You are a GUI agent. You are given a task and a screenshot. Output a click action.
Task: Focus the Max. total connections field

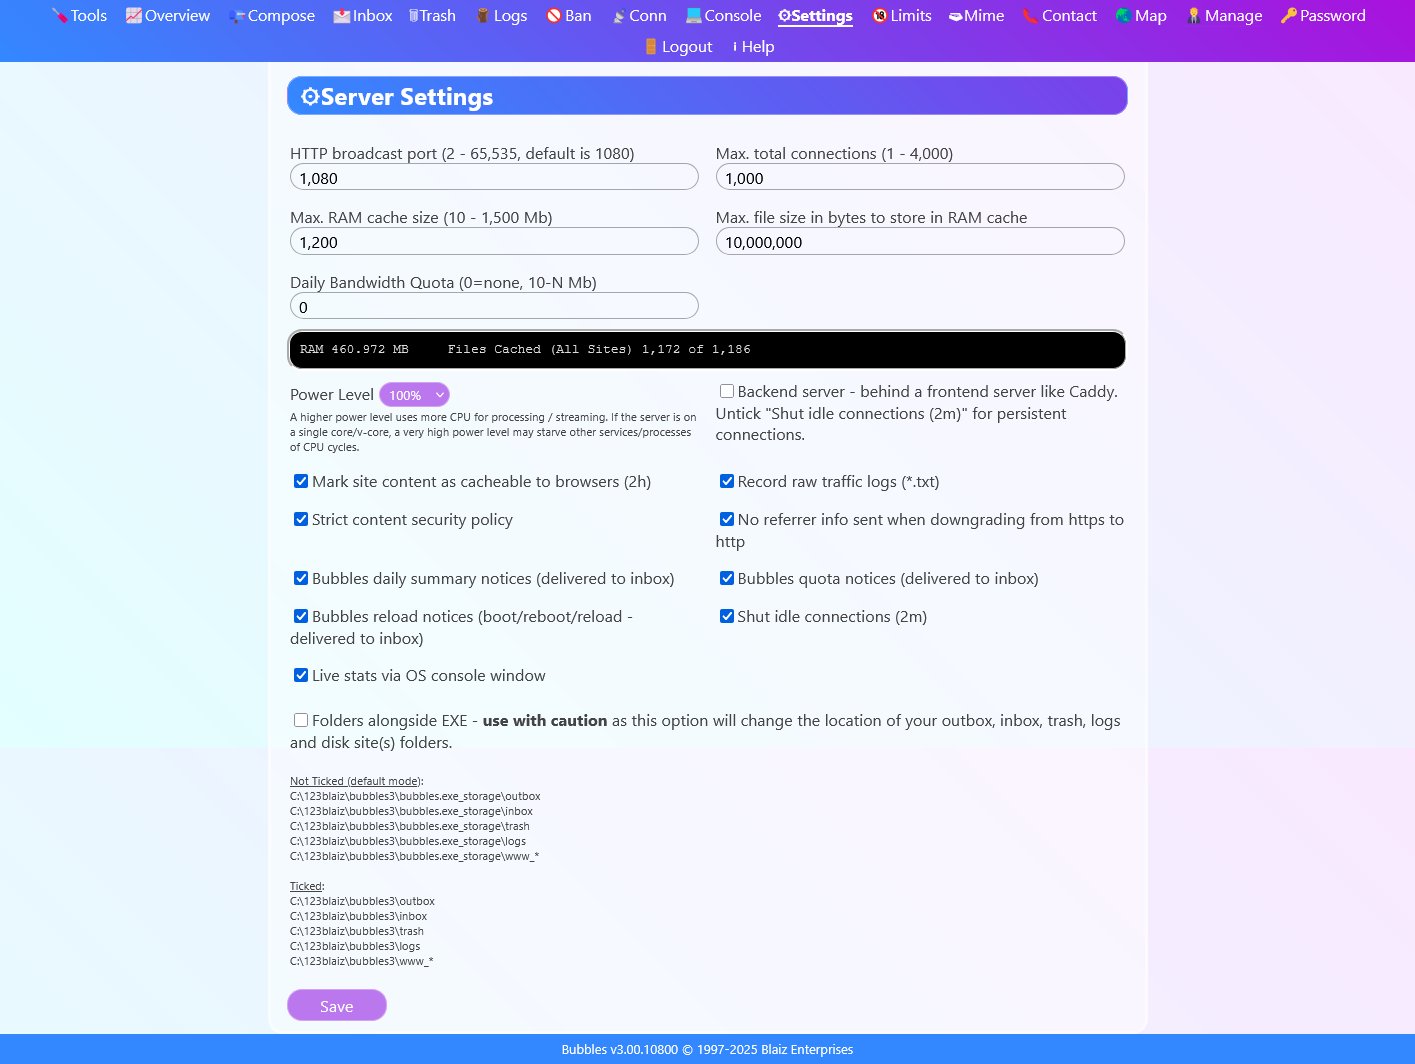pyautogui.click(x=920, y=177)
